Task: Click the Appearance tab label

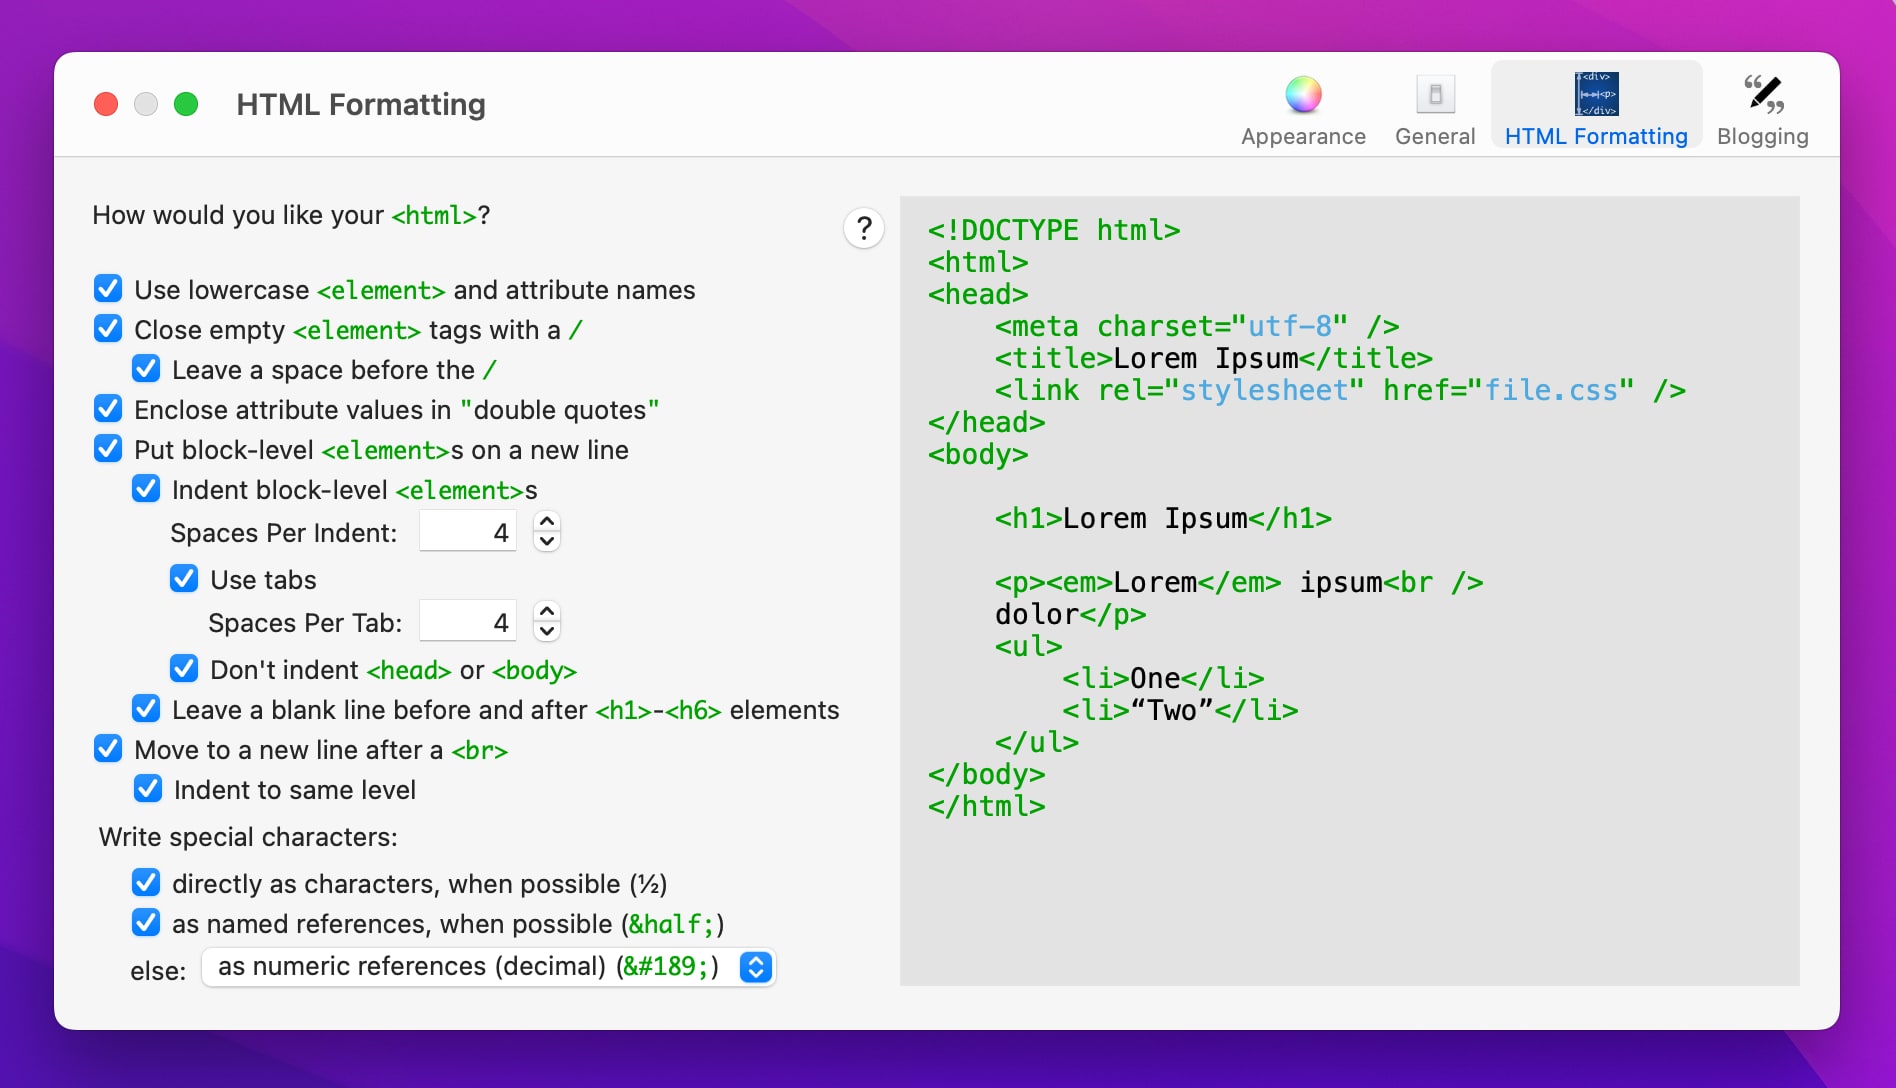Action: pyautogui.click(x=1303, y=136)
